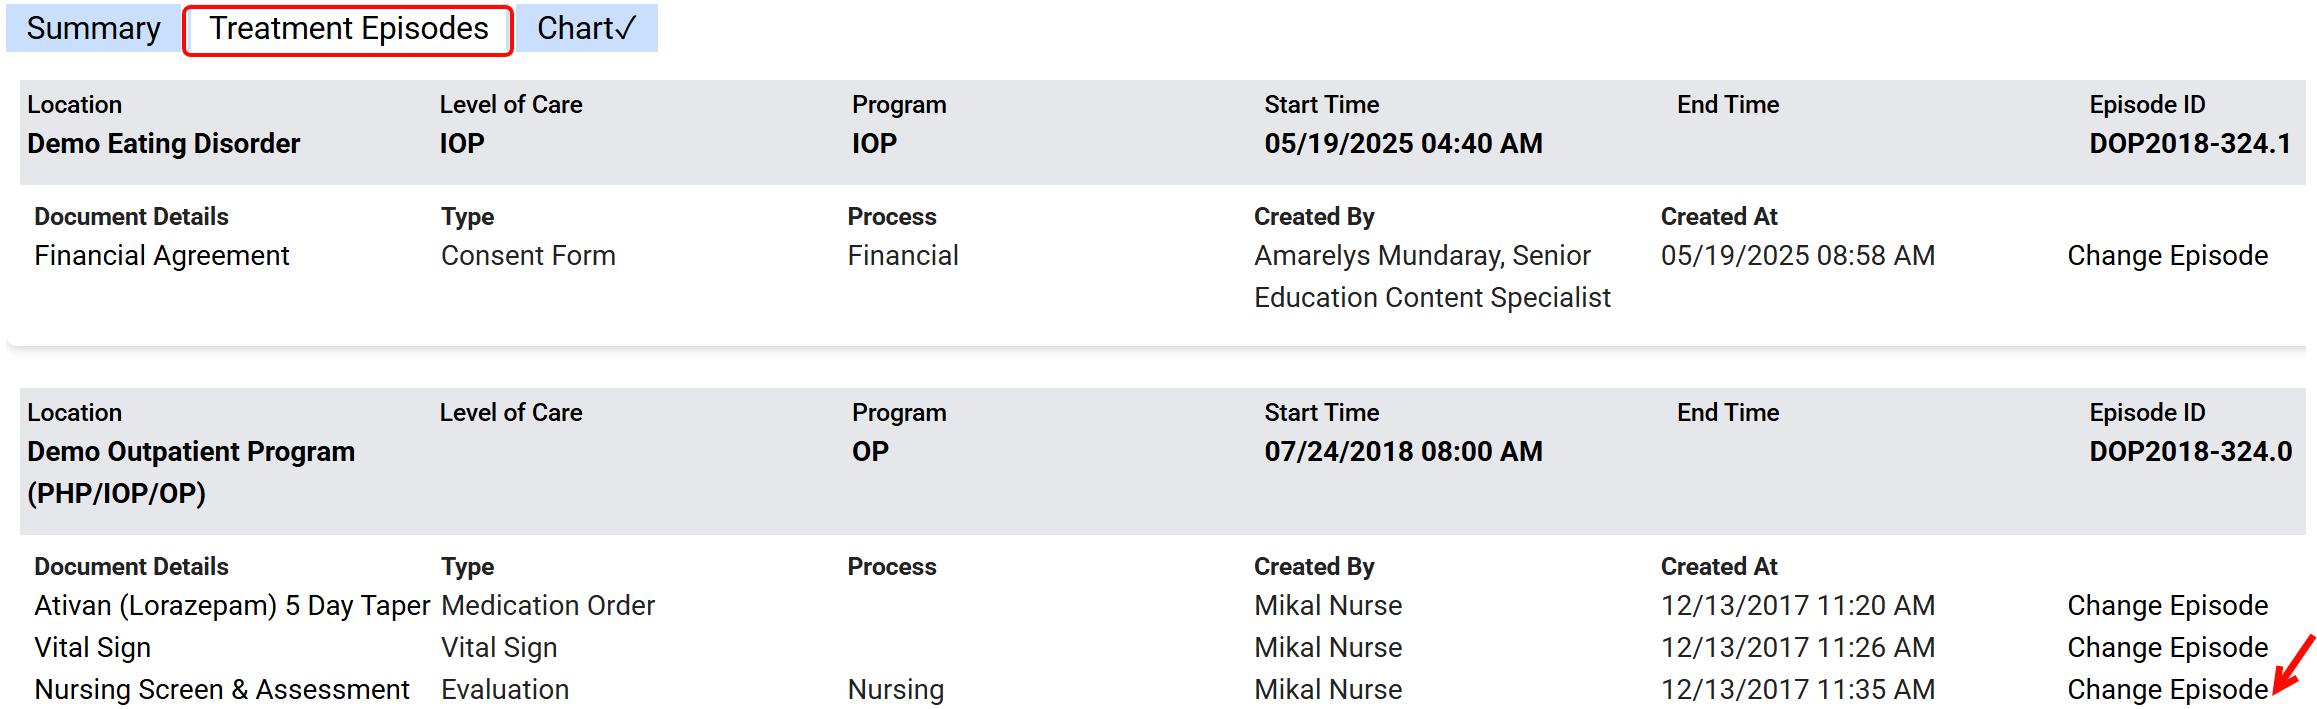Change Episode for Nursing Screen & Assessment
Image resolution: width=2317 pixels, height=709 pixels.
[x=2166, y=690]
